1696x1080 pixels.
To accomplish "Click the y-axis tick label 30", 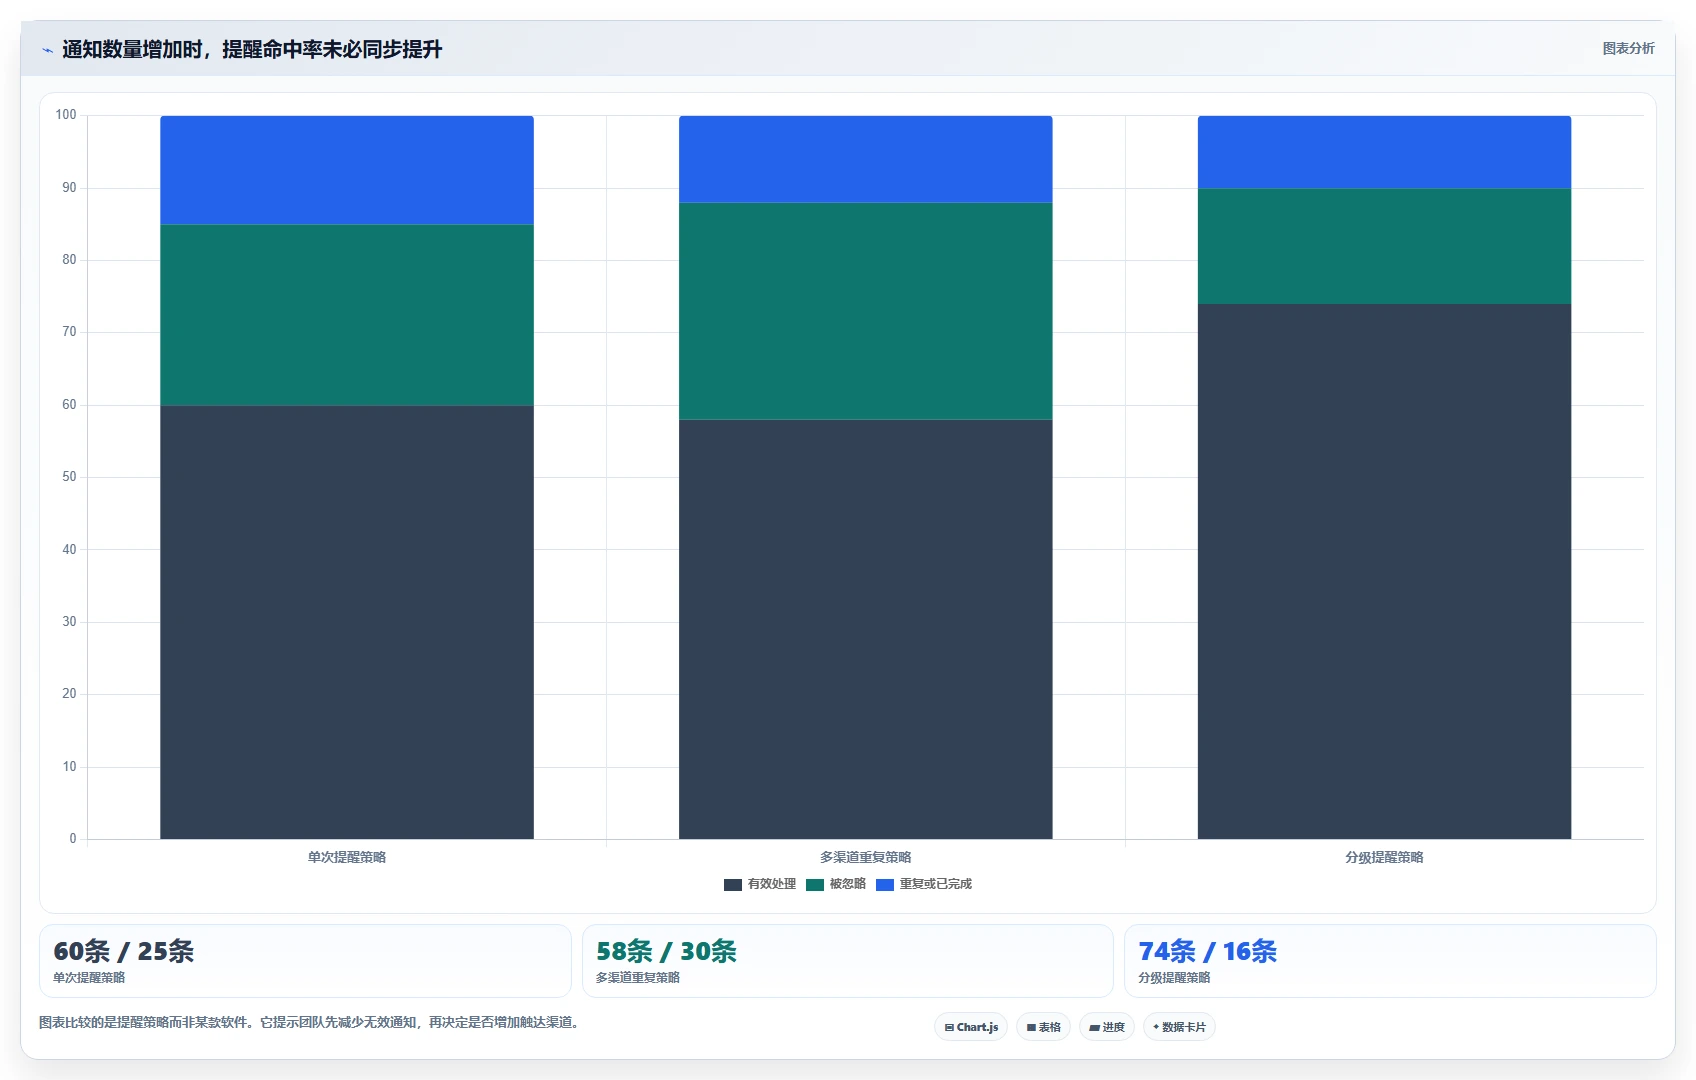I will pos(69,622).
